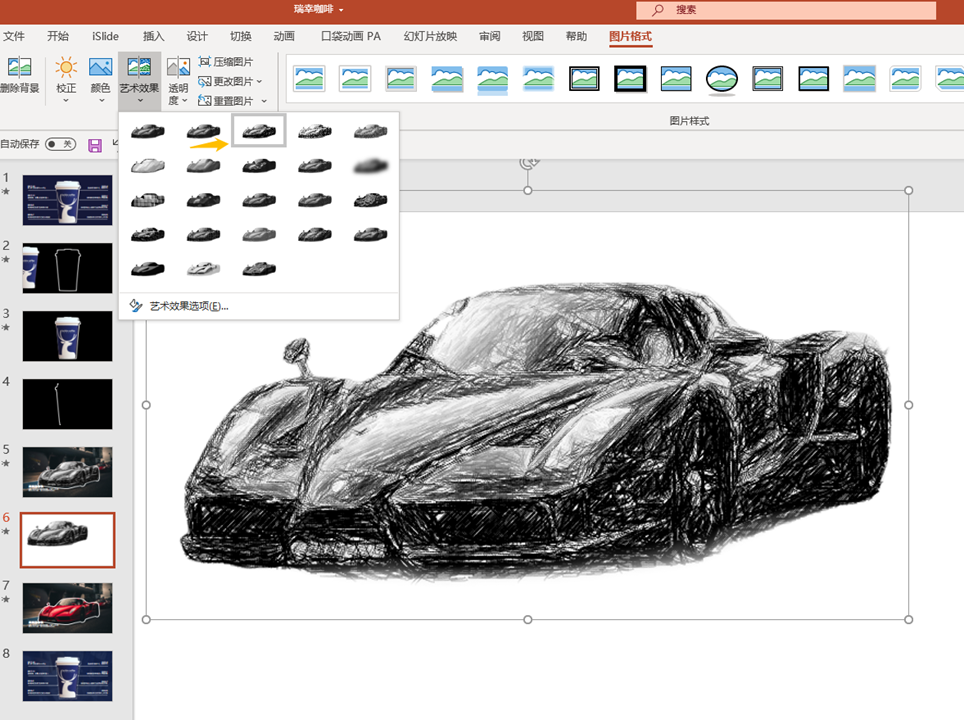Open the 校正 corrections icon
The height and width of the screenshot is (720, 964).
coord(66,67)
